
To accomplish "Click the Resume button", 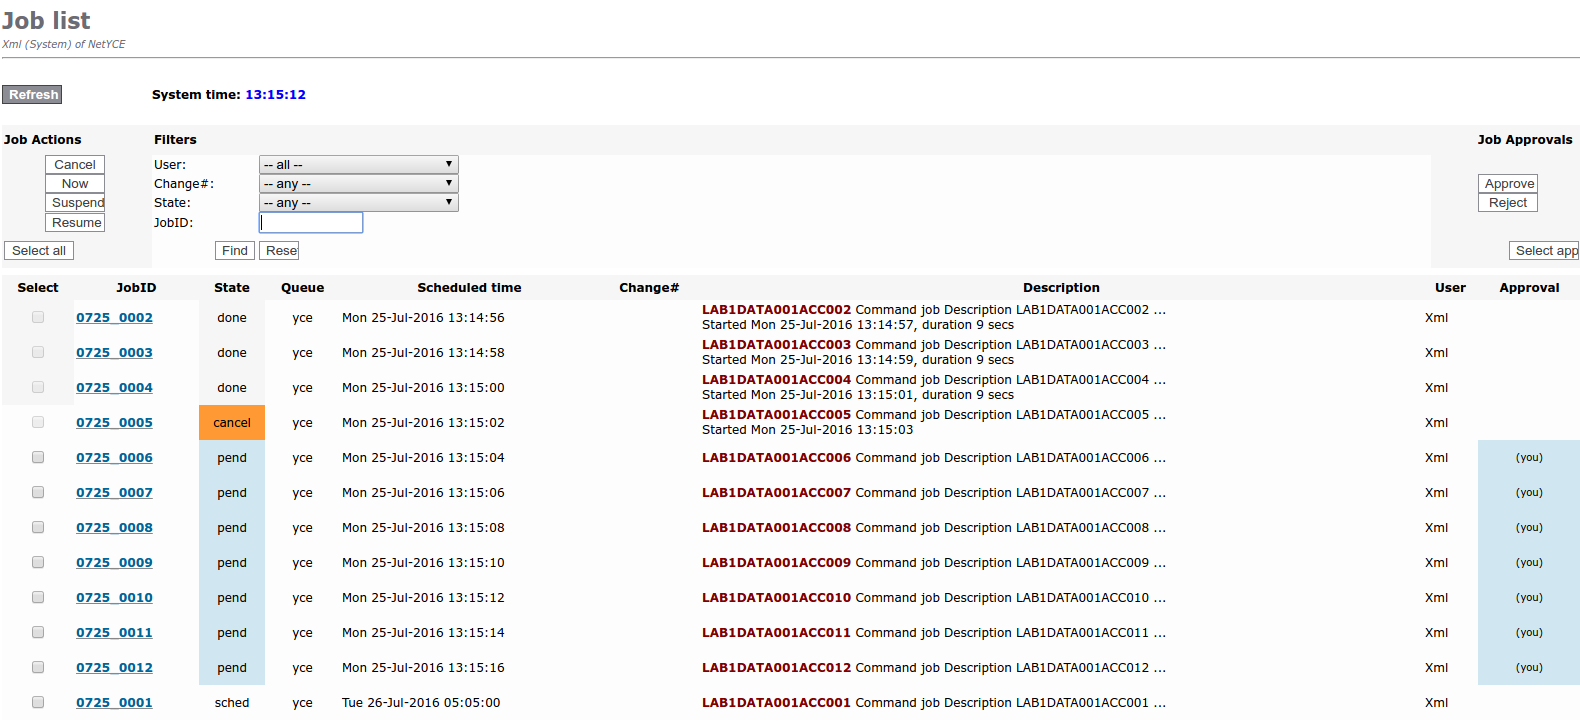I will 76,223.
